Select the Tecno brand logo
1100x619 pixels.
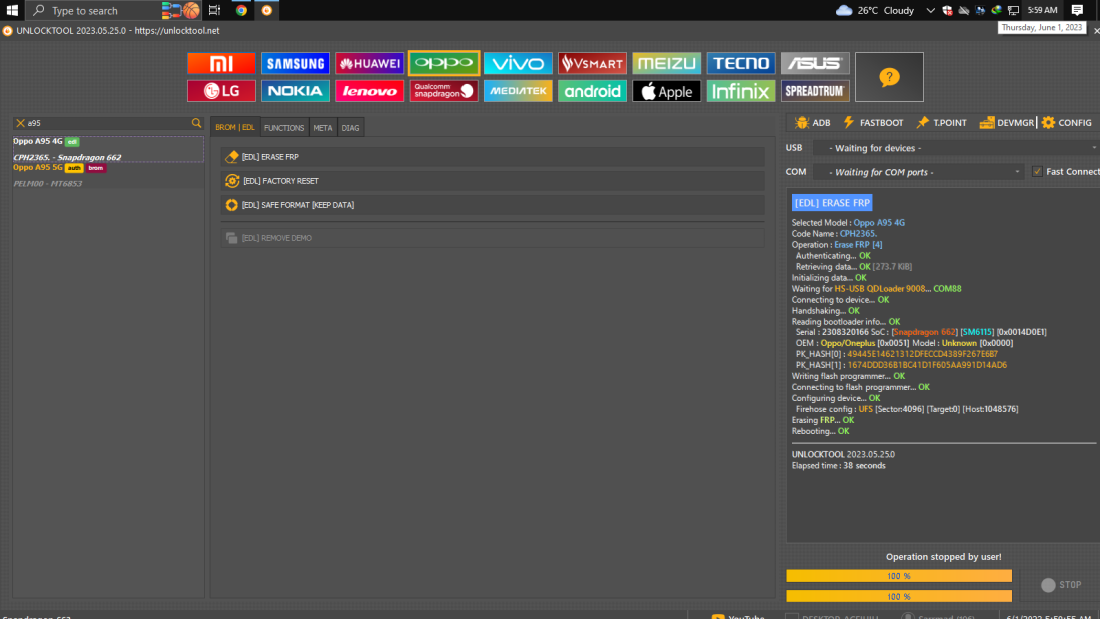pyautogui.click(x=741, y=63)
